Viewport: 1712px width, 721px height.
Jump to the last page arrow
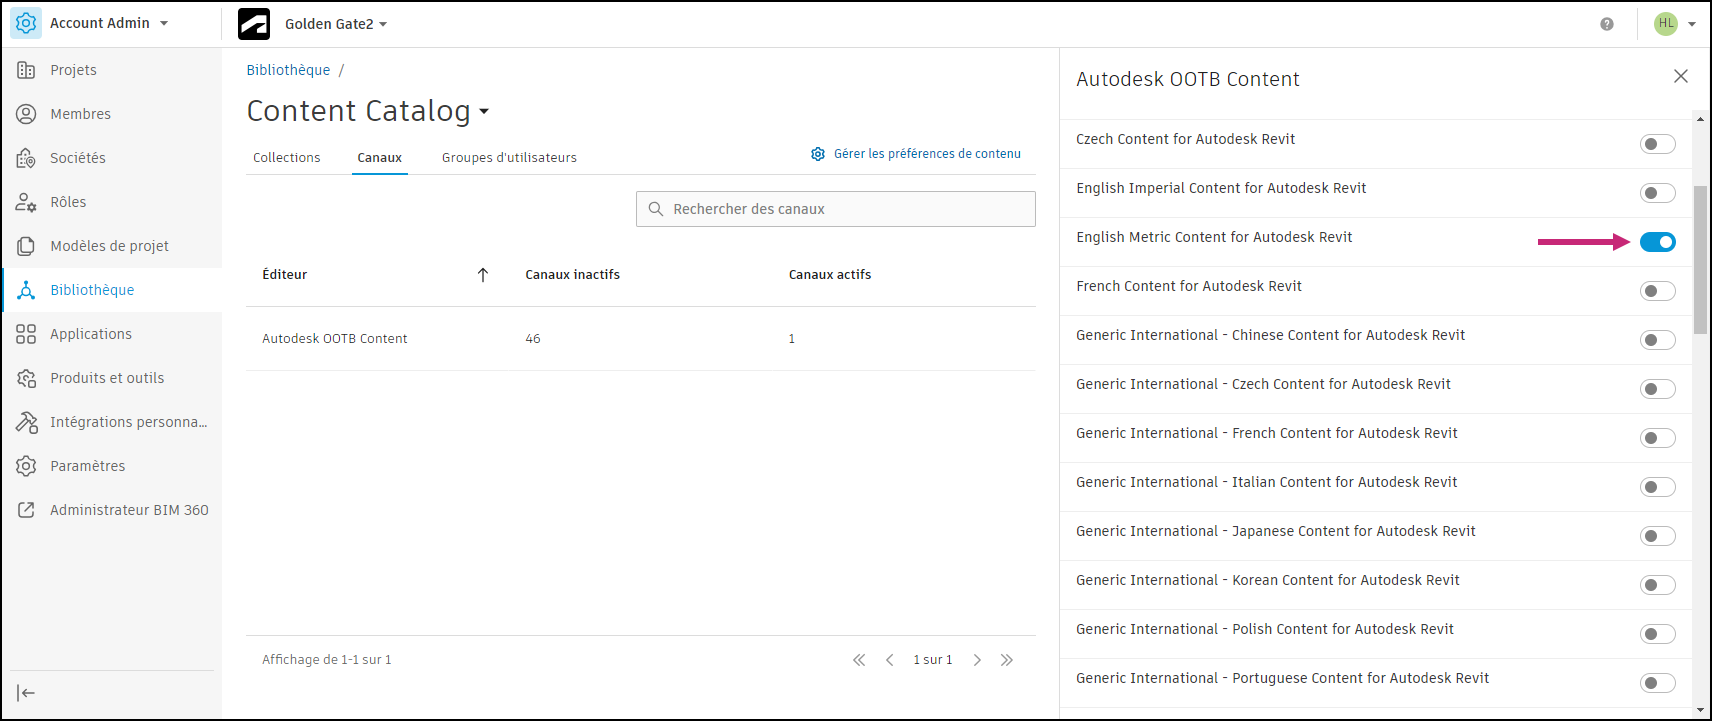[1006, 660]
